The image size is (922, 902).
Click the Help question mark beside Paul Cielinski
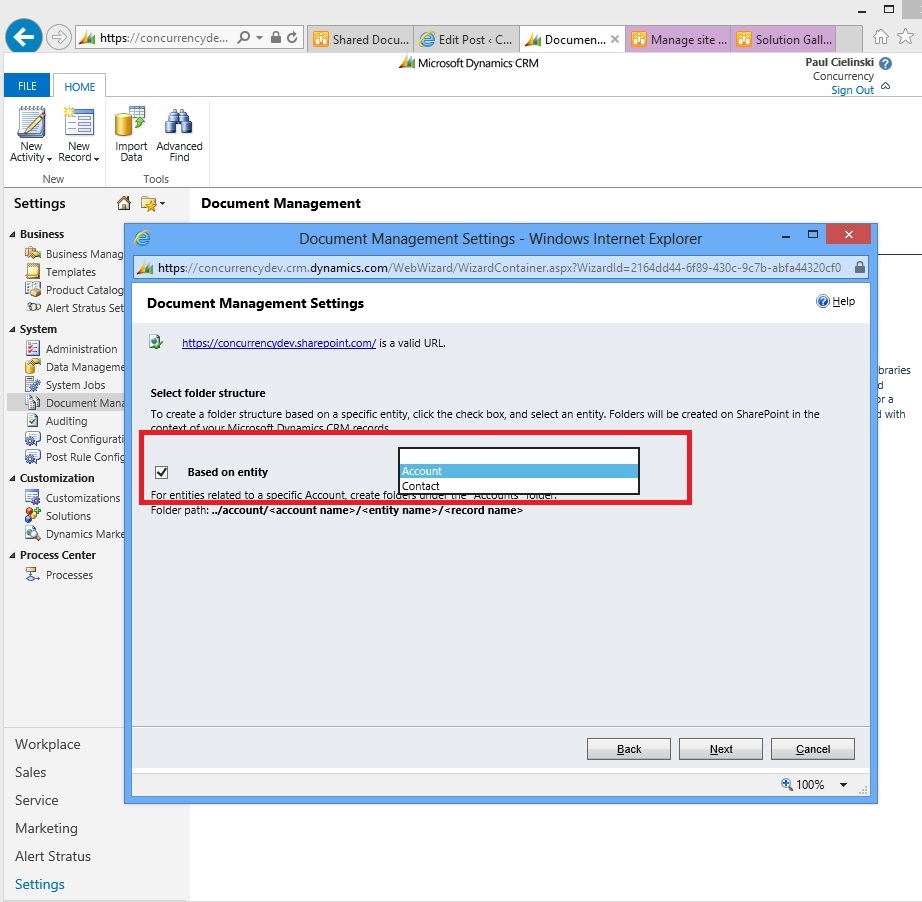pos(886,63)
